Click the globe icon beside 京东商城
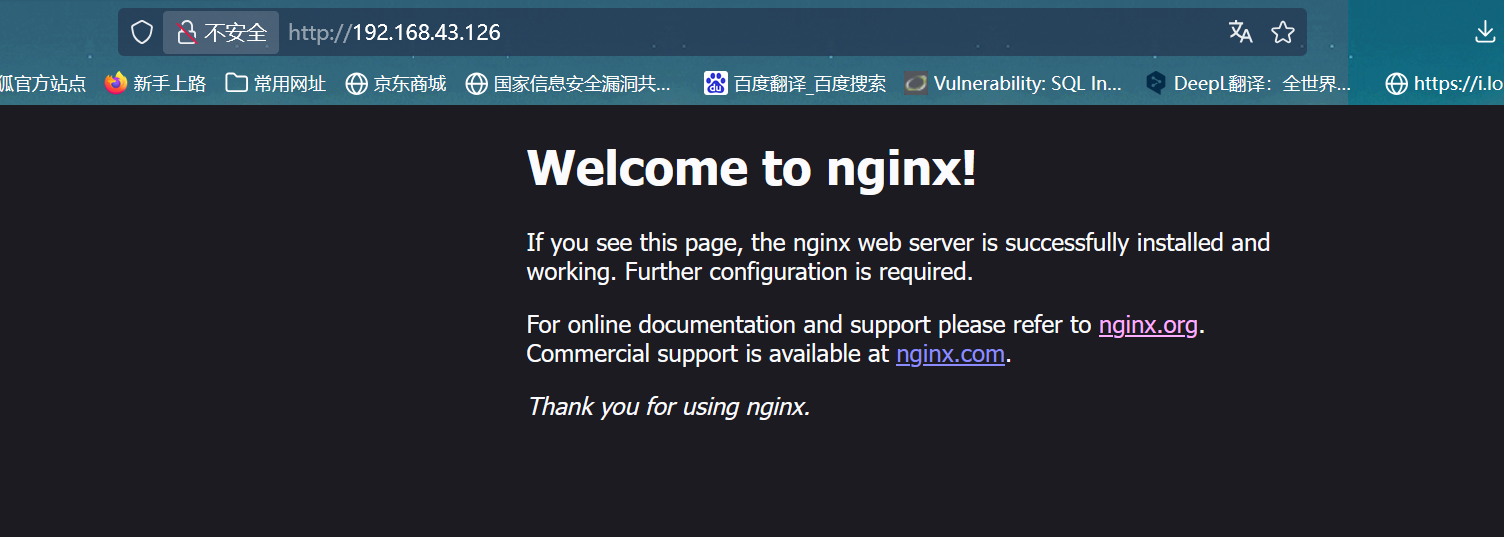Screen dimensions: 1504x537 click(x=356, y=84)
